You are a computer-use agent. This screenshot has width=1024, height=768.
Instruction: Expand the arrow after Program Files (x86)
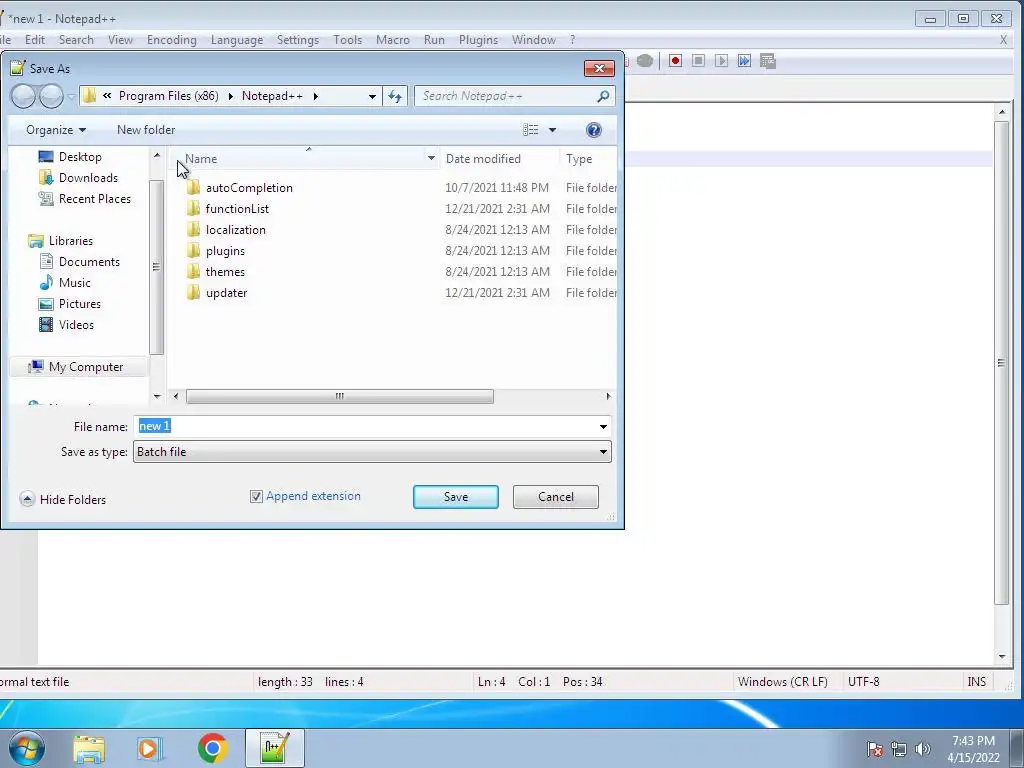point(231,96)
